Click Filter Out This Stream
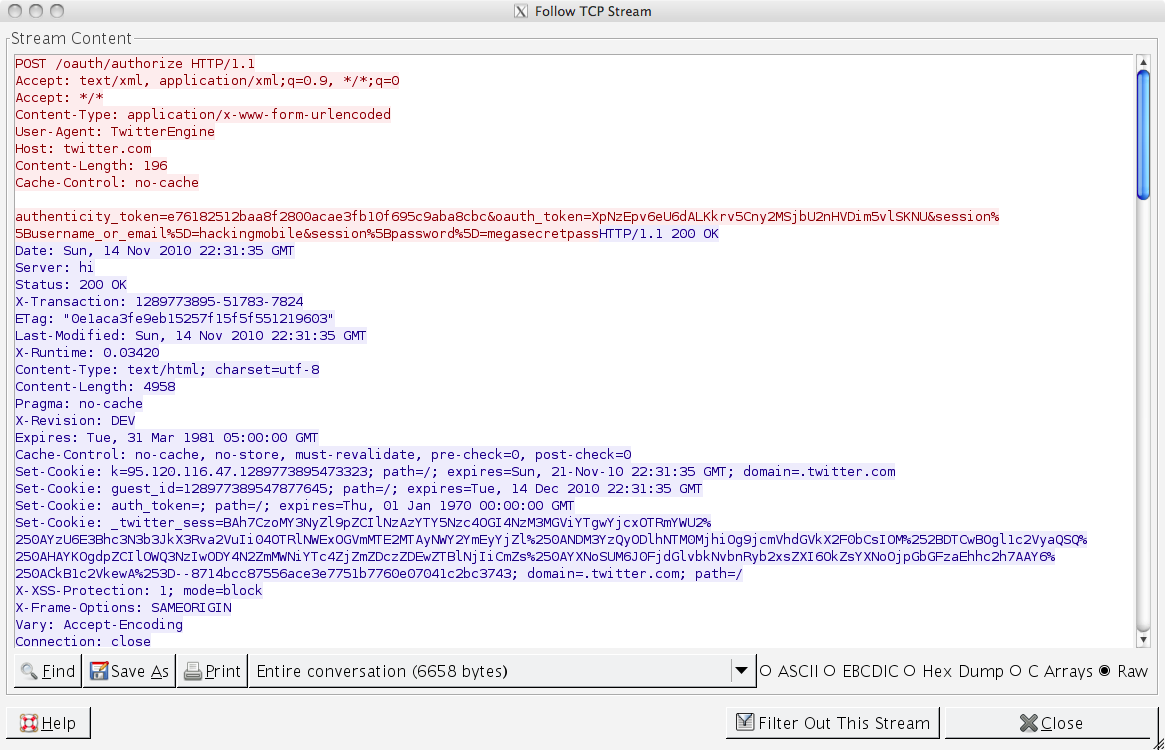The image size is (1165, 750). (833, 722)
